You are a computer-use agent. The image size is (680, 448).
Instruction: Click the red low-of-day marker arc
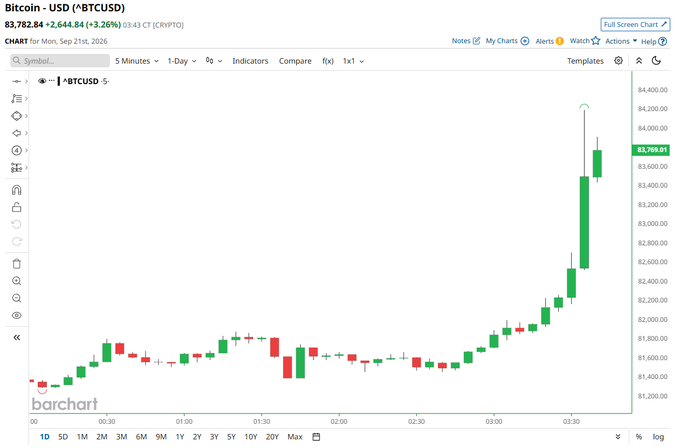pos(42,391)
